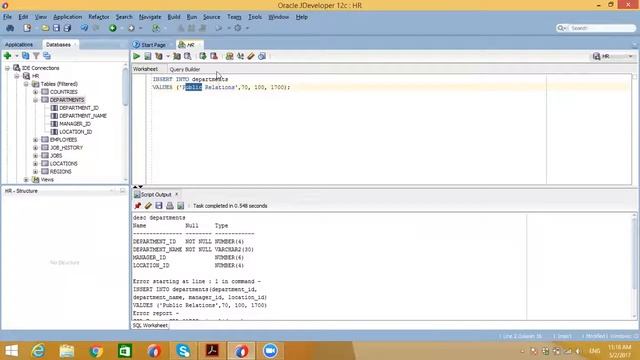
Task: Click the green Back navigation arrow
Action: click(x=113, y=28)
